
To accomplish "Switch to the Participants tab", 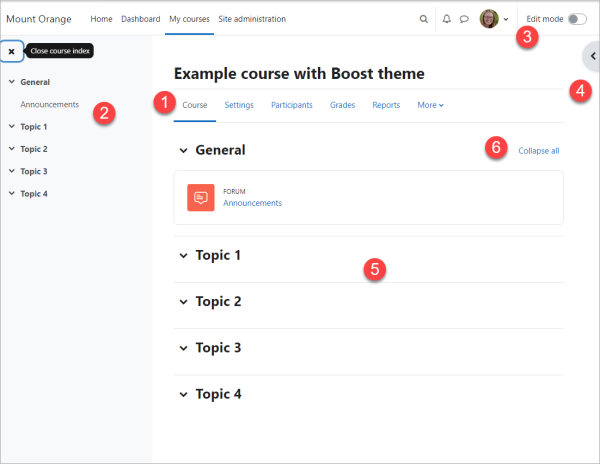I will click(x=291, y=105).
